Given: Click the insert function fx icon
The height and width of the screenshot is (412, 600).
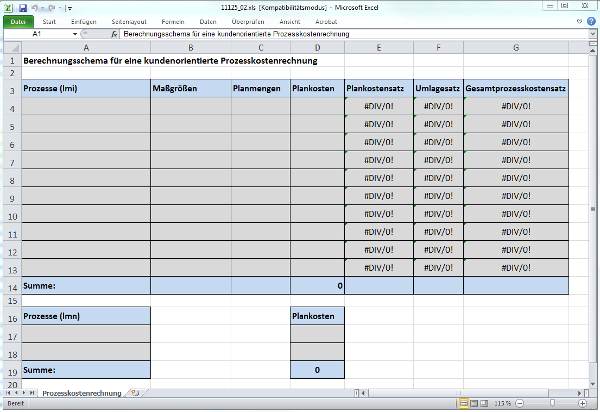Looking at the screenshot, I should [x=113, y=34].
